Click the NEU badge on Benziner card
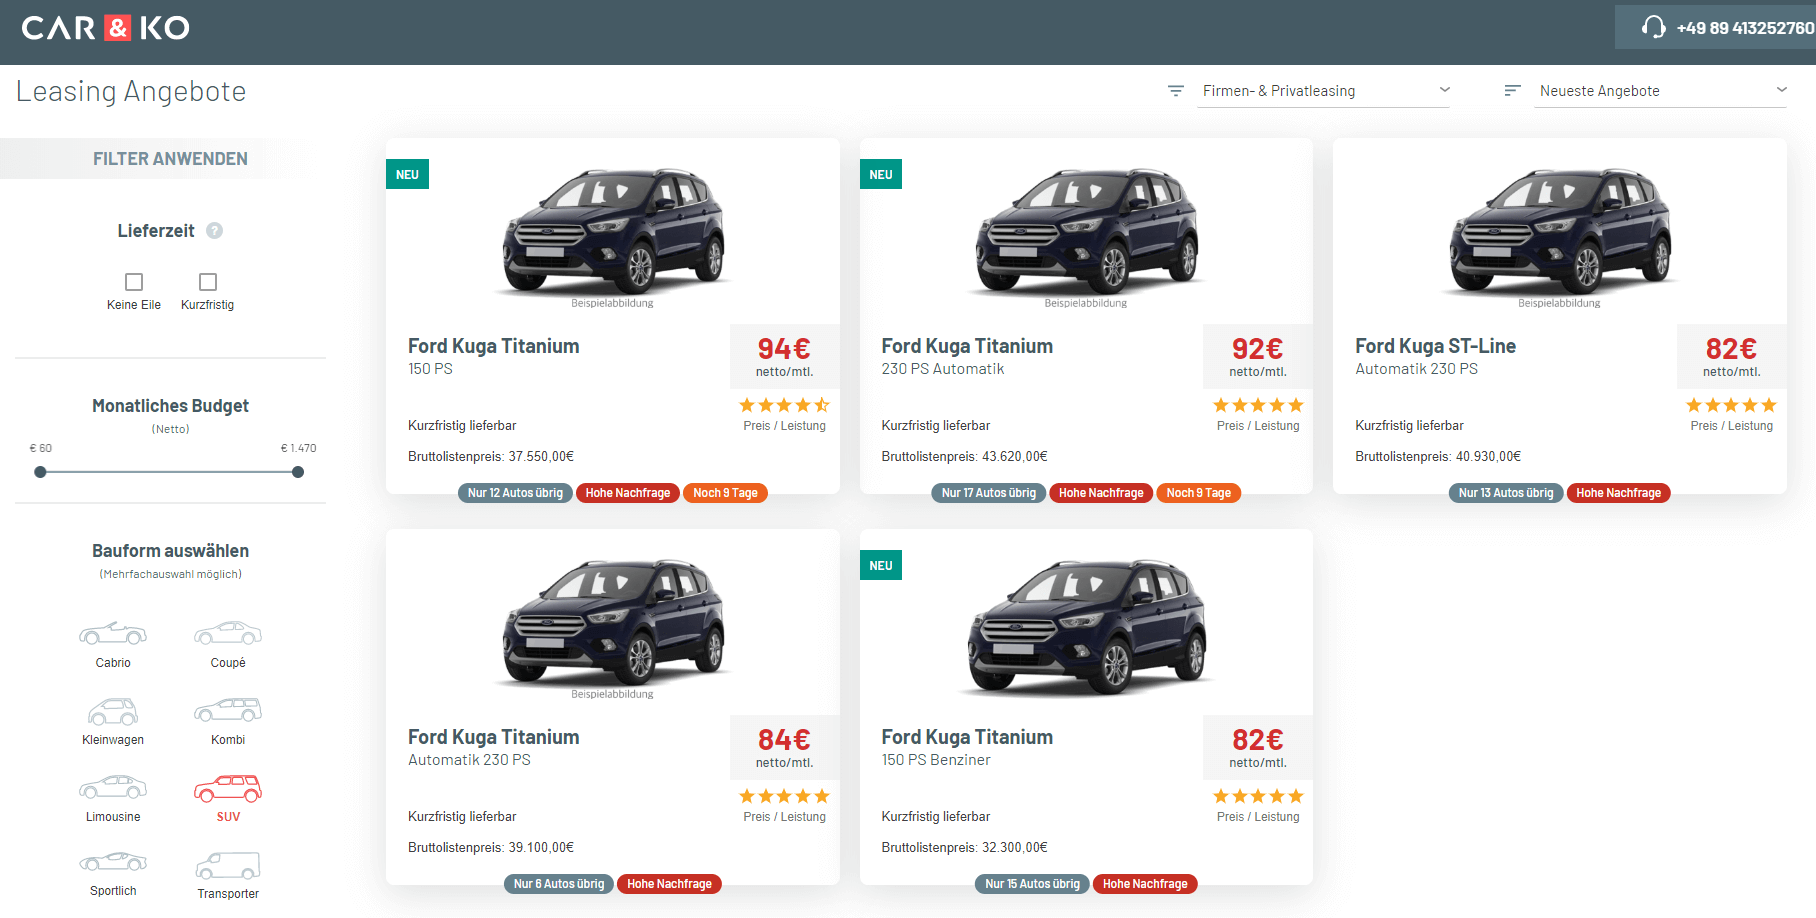 coord(881,565)
